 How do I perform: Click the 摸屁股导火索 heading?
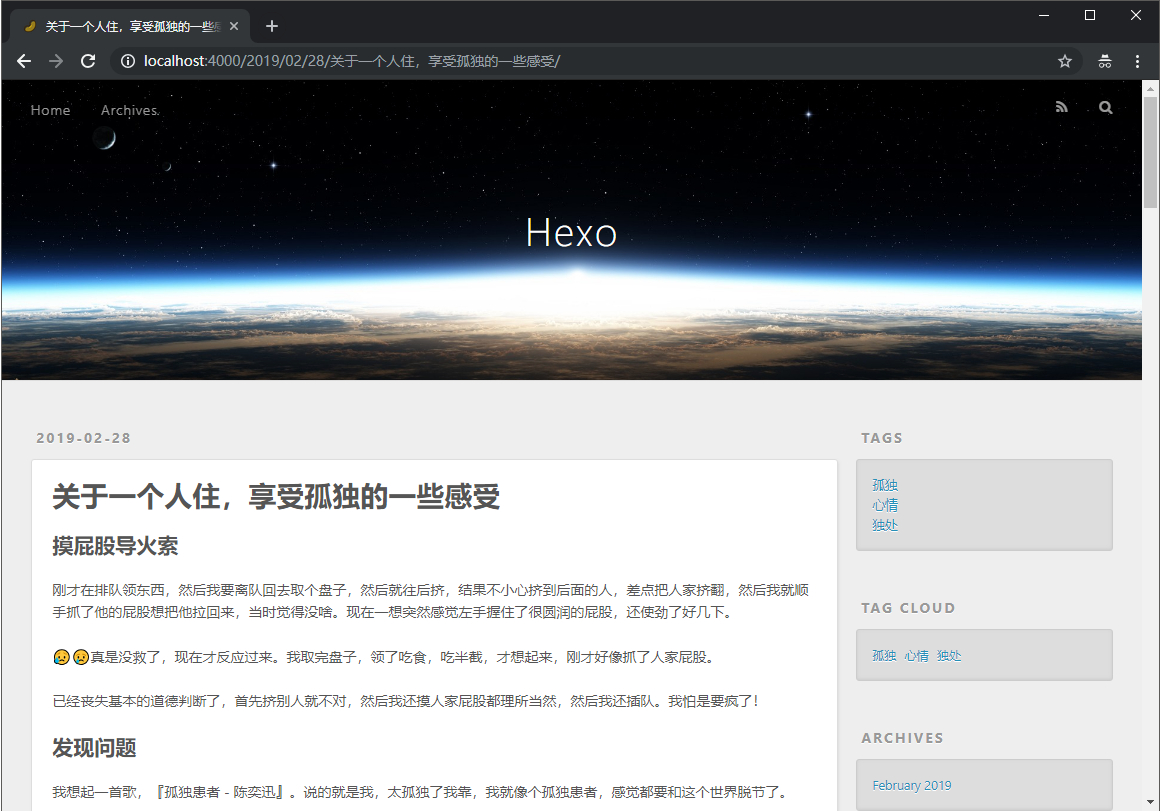pyautogui.click(x=115, y=546)
